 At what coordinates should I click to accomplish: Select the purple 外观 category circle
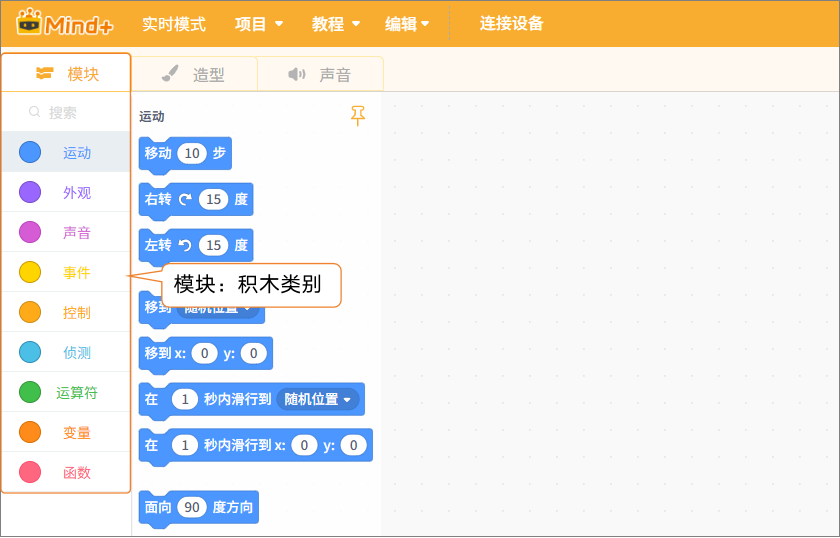tap(30, 192)
